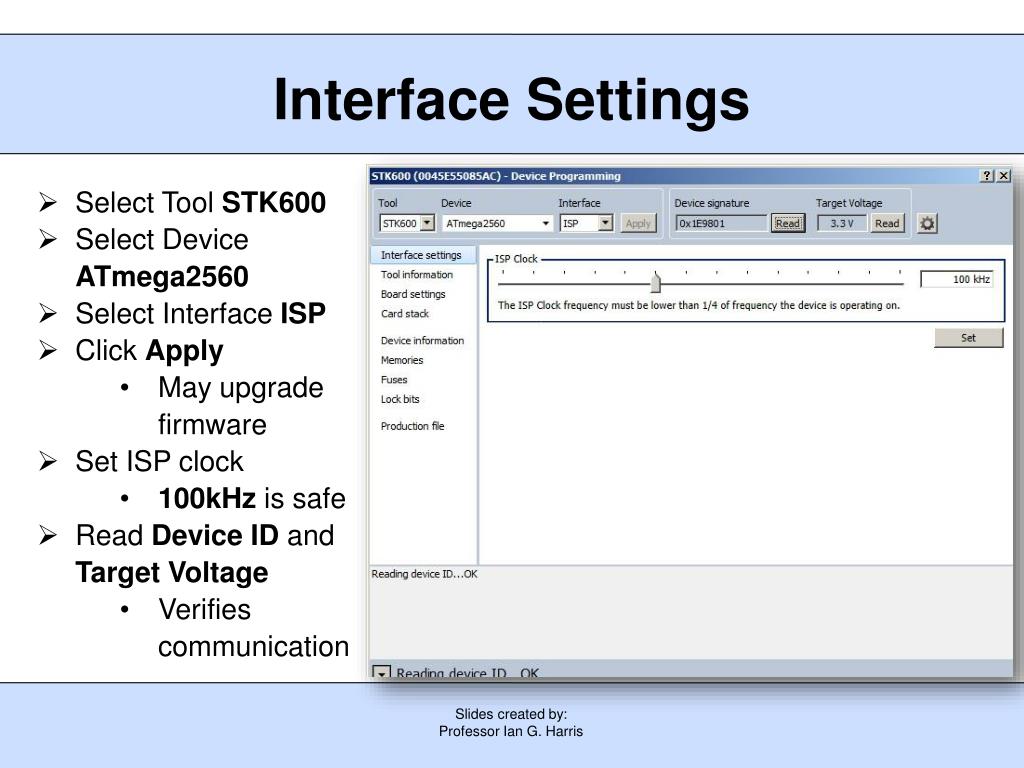Read the target voltage
This screenshot has width=1024, height=768.
tap(887, 223)
